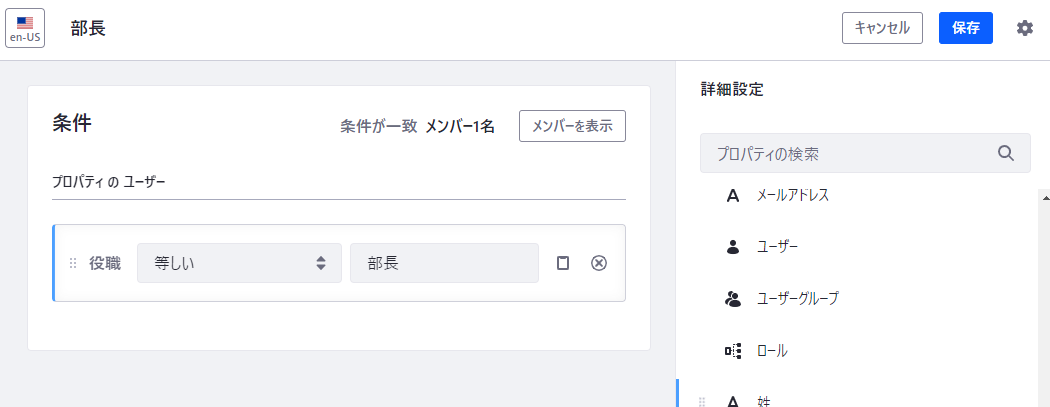Select the ユーザー person icon
The height and width of the screenshot is (407, 1050).
point(732,246)
